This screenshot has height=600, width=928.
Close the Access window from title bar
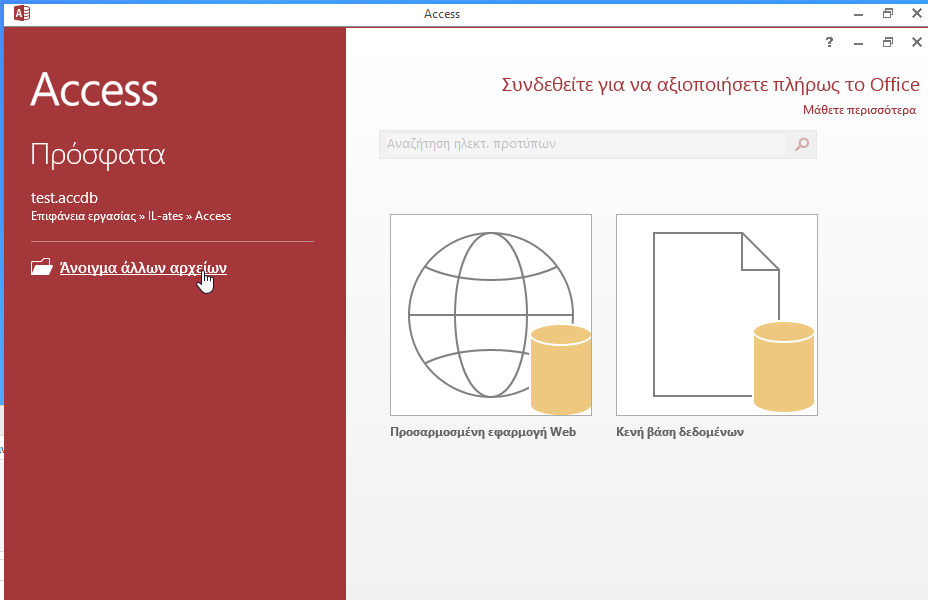coord(917,13)
